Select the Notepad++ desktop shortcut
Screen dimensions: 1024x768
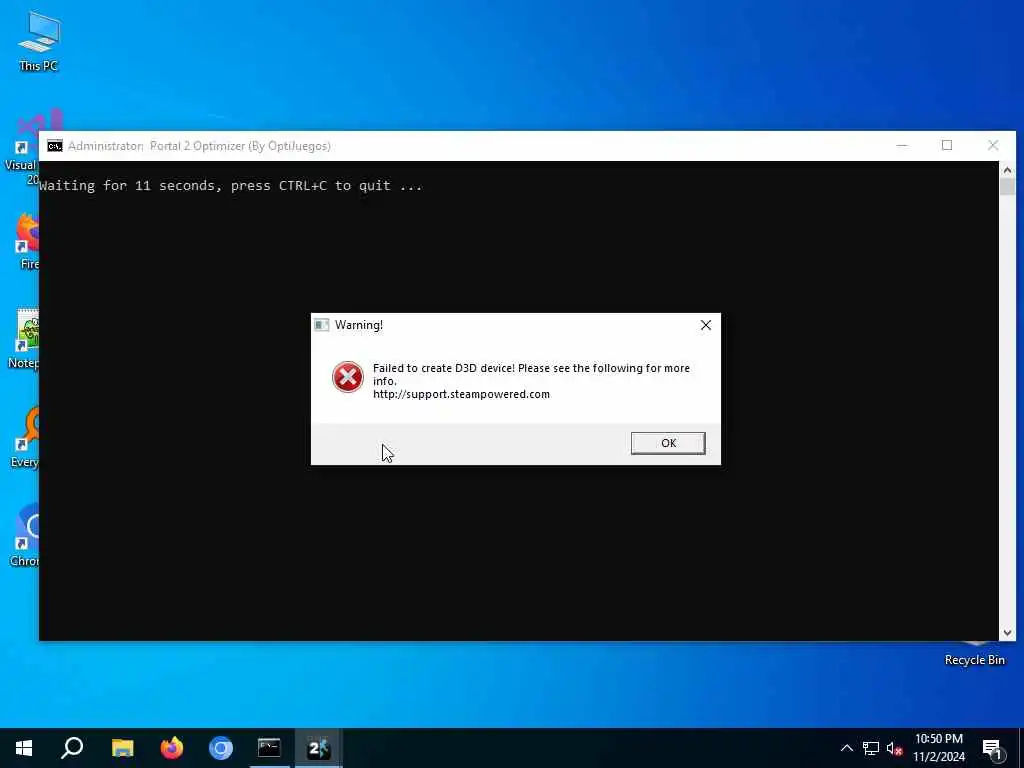(x=25, y=340)
